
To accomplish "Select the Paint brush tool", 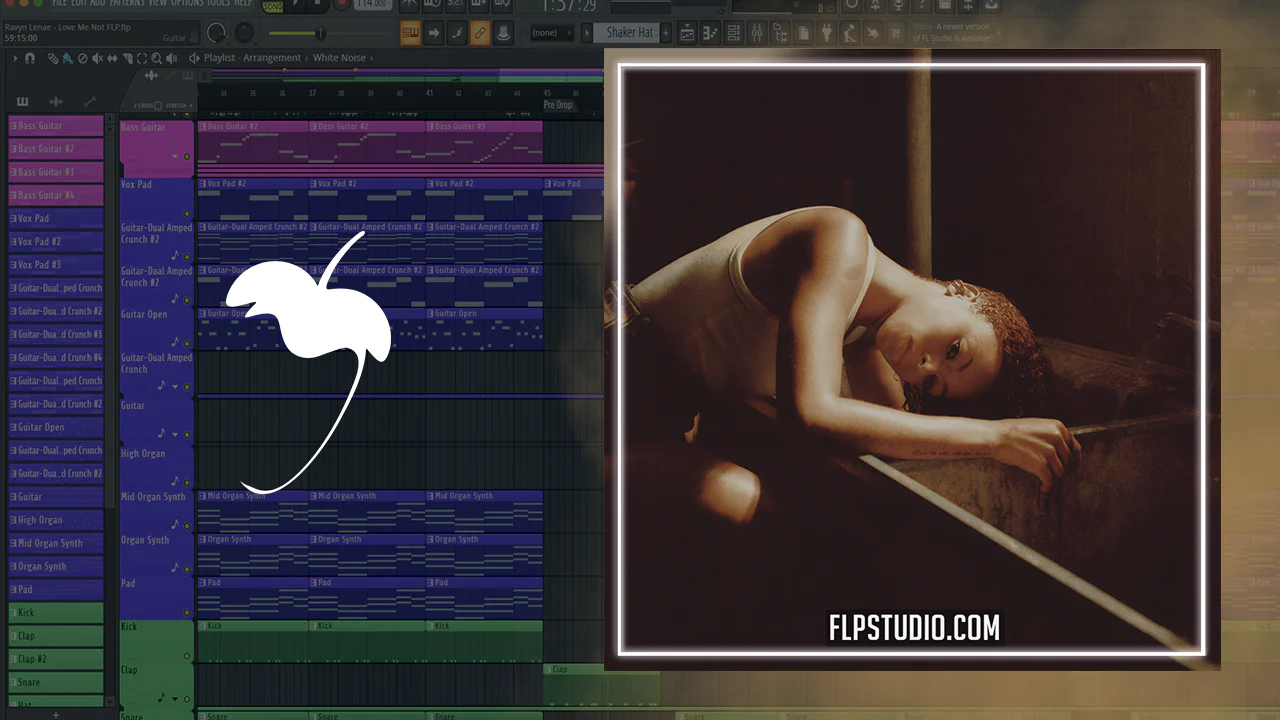I will 67,58.
